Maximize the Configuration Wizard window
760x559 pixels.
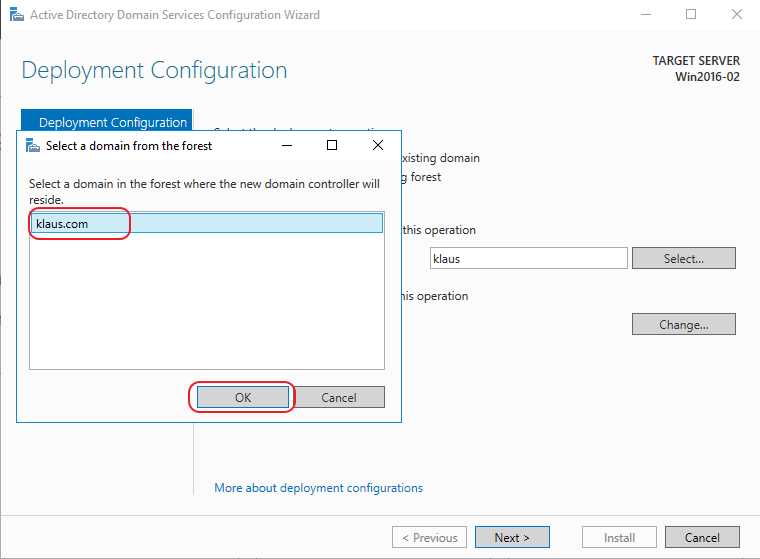tap(691, 15)
